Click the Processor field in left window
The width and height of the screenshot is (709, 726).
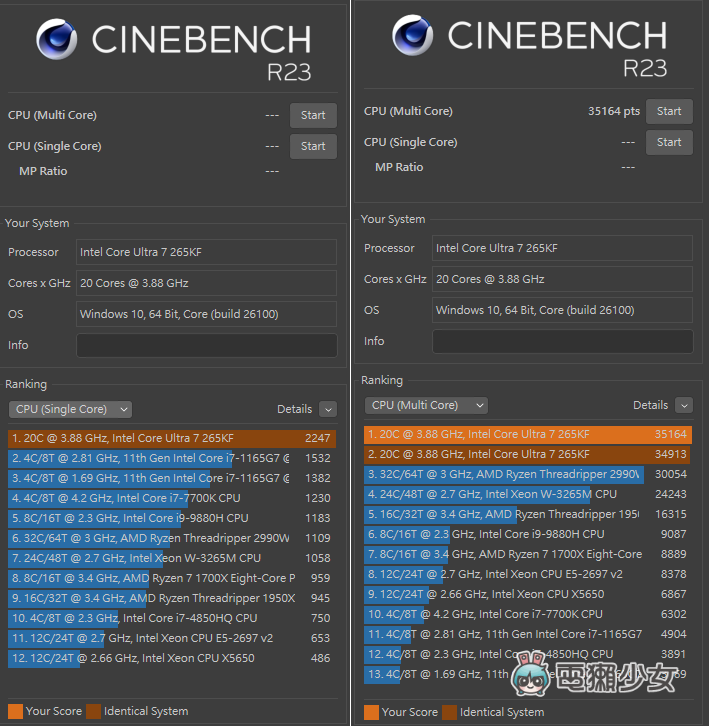click(207, 252)
